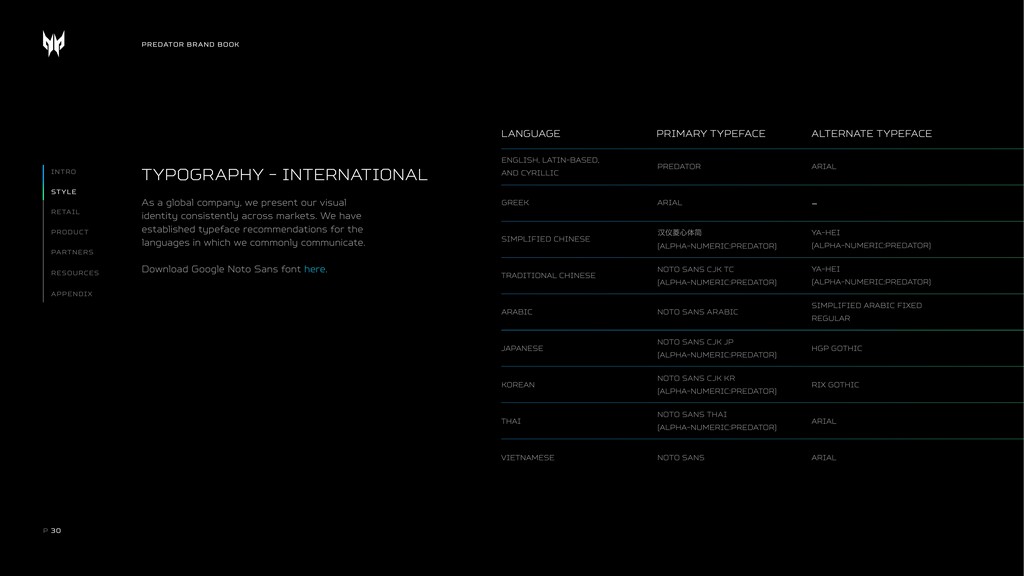The height and width of the screenshot is (576, 1024).
Task: Click the Primary Typeface column header
Action: (x=710, y=134)
